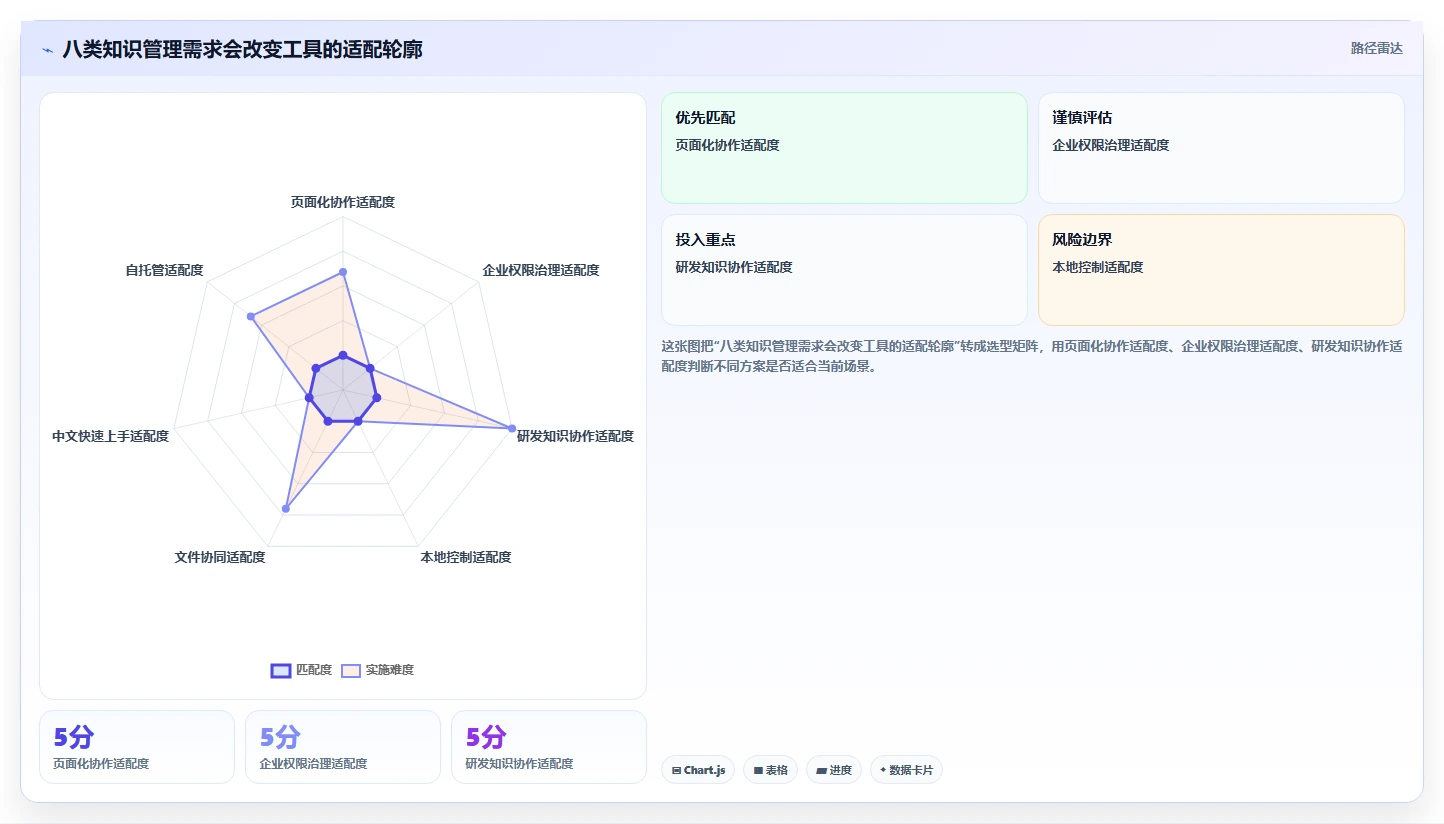Click the 表格 tag
Screen dimensions: 1444x824
tap(770, 770)
